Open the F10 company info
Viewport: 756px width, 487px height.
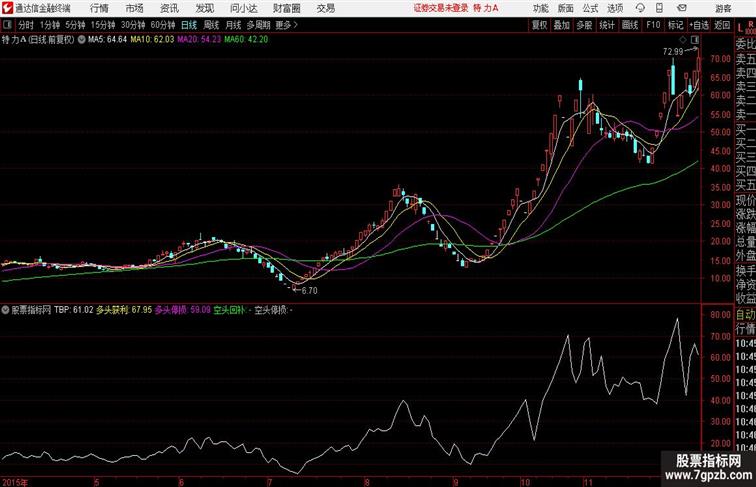pos(653,25)
